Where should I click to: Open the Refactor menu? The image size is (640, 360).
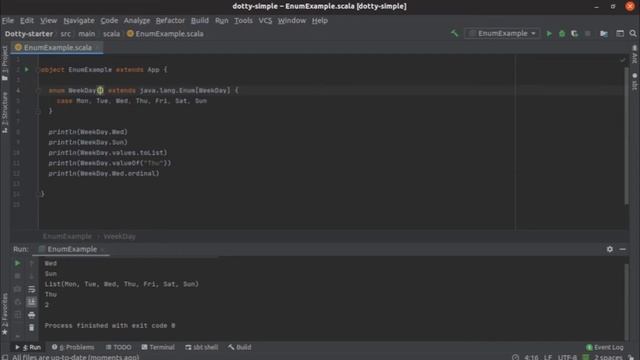click(x=170, y=20)
